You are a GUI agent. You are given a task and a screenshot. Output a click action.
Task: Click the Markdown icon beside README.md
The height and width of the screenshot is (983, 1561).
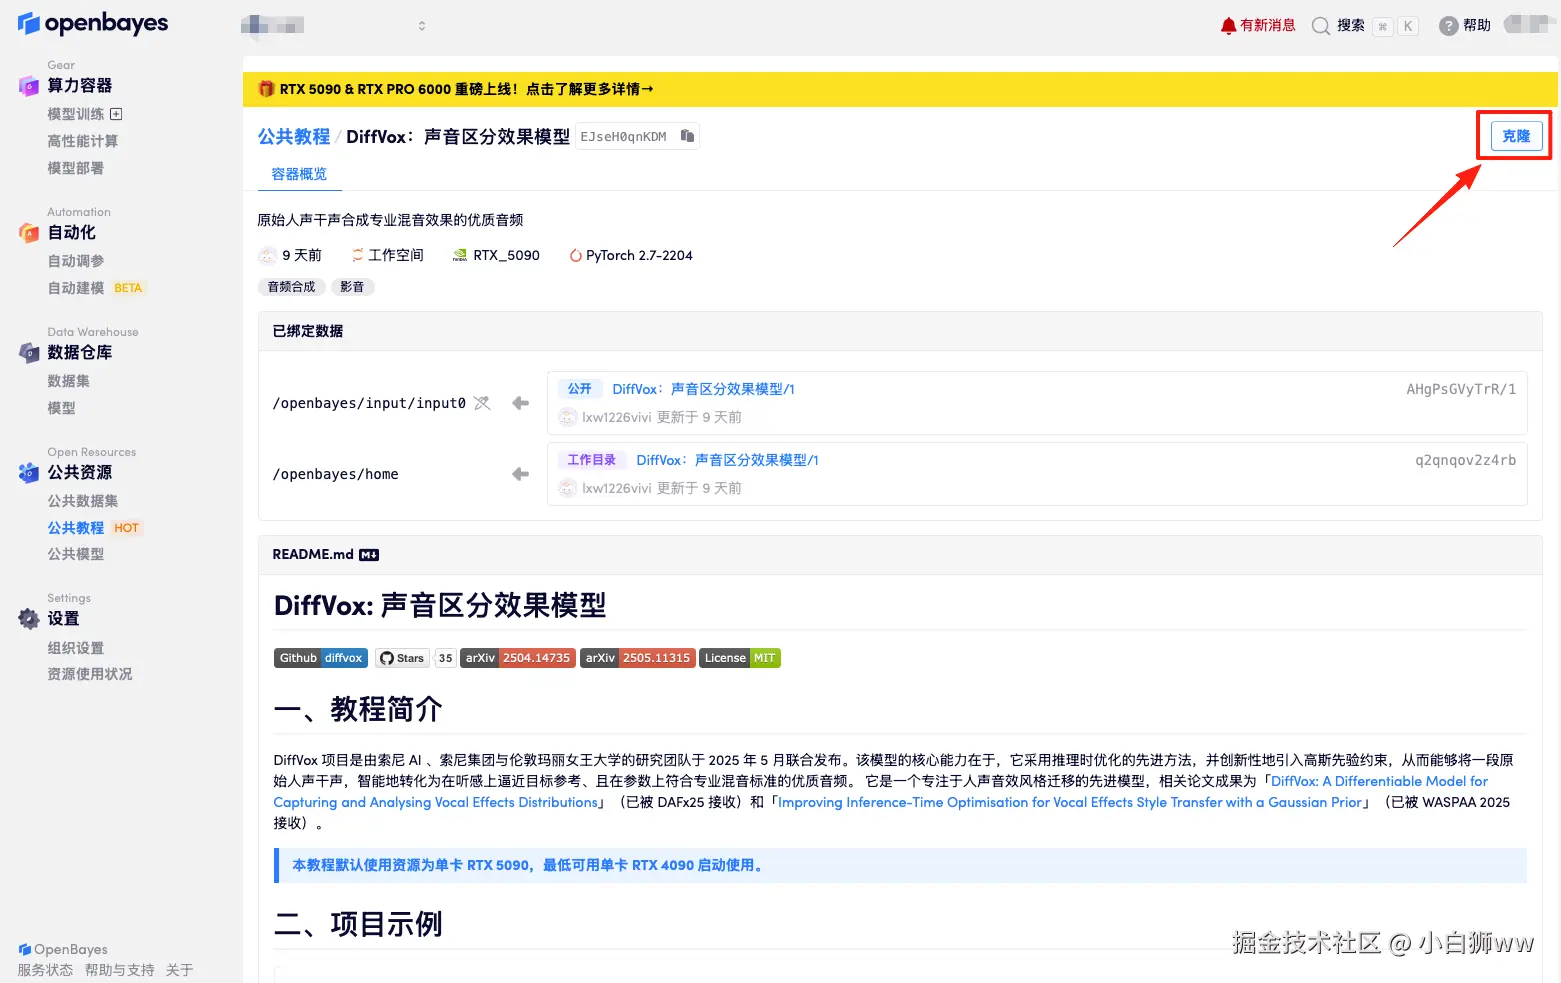[369, 555]
